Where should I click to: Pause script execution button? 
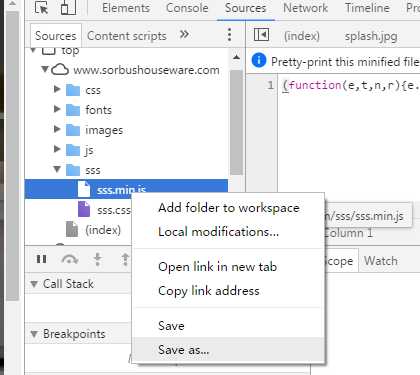coord(41,259)
